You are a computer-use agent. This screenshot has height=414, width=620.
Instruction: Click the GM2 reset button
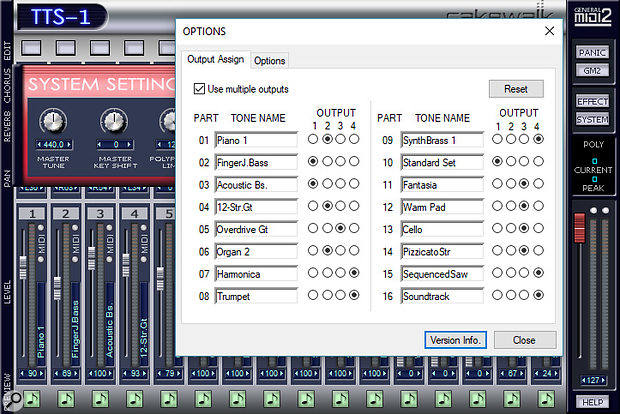click(592, 70)
